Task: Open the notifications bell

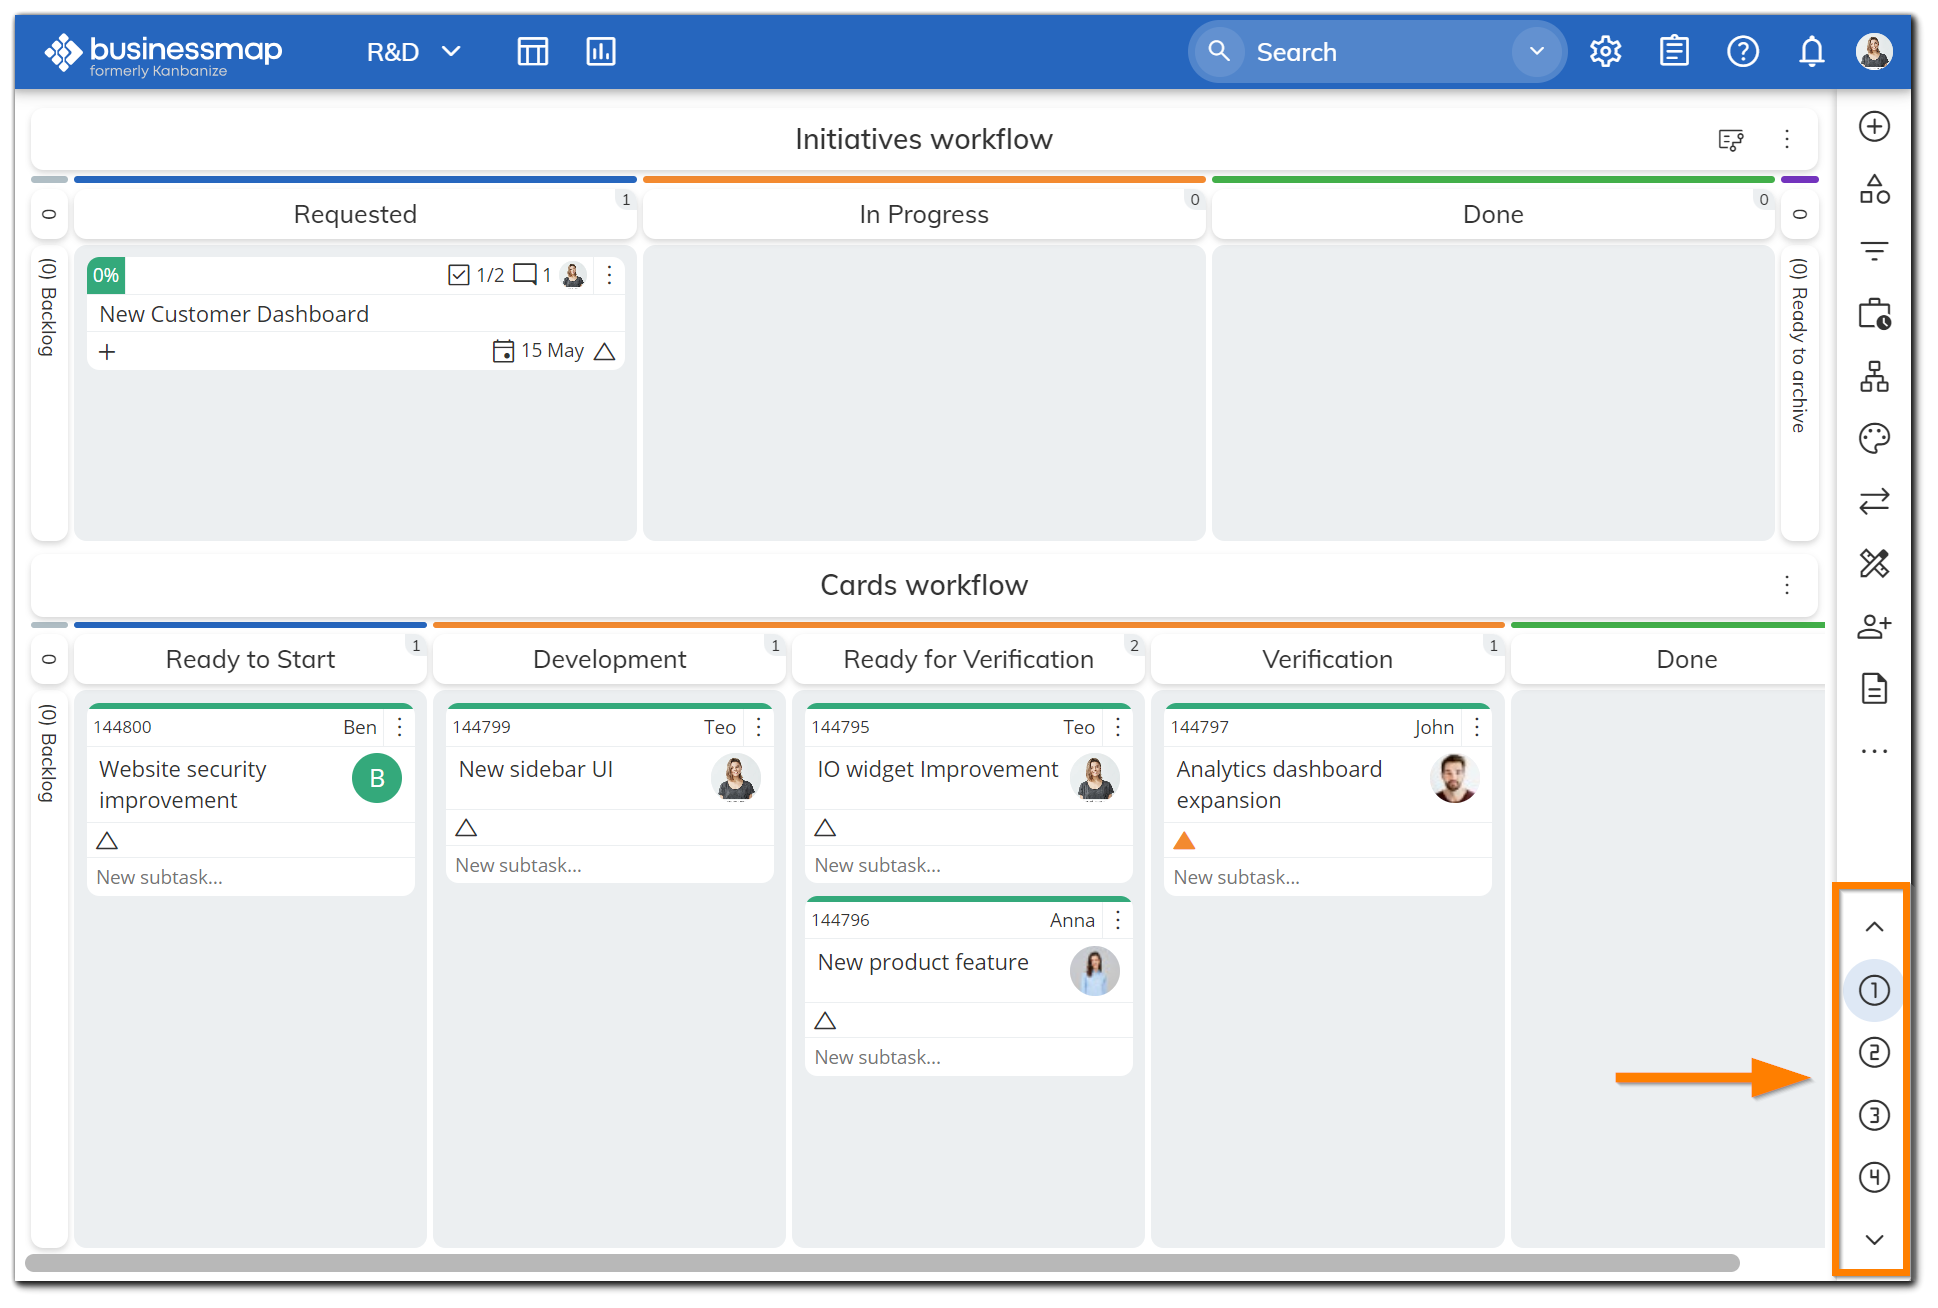Action: [x=1811, y=51]
